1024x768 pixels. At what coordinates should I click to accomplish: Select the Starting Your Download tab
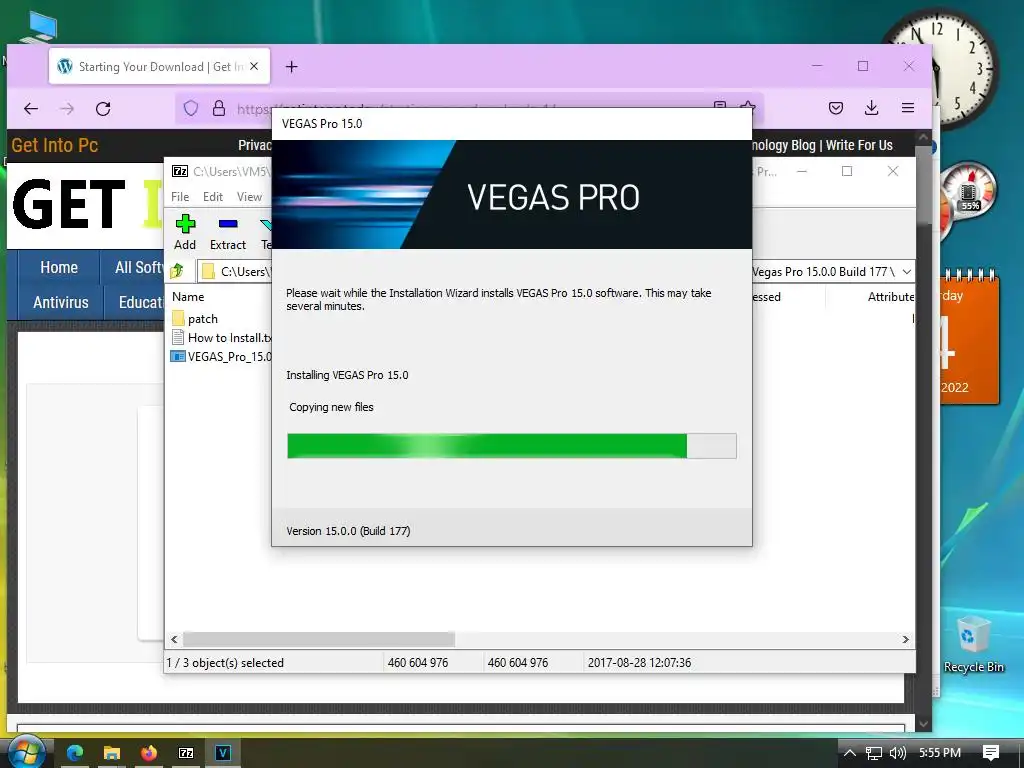(x=159, y=66)
